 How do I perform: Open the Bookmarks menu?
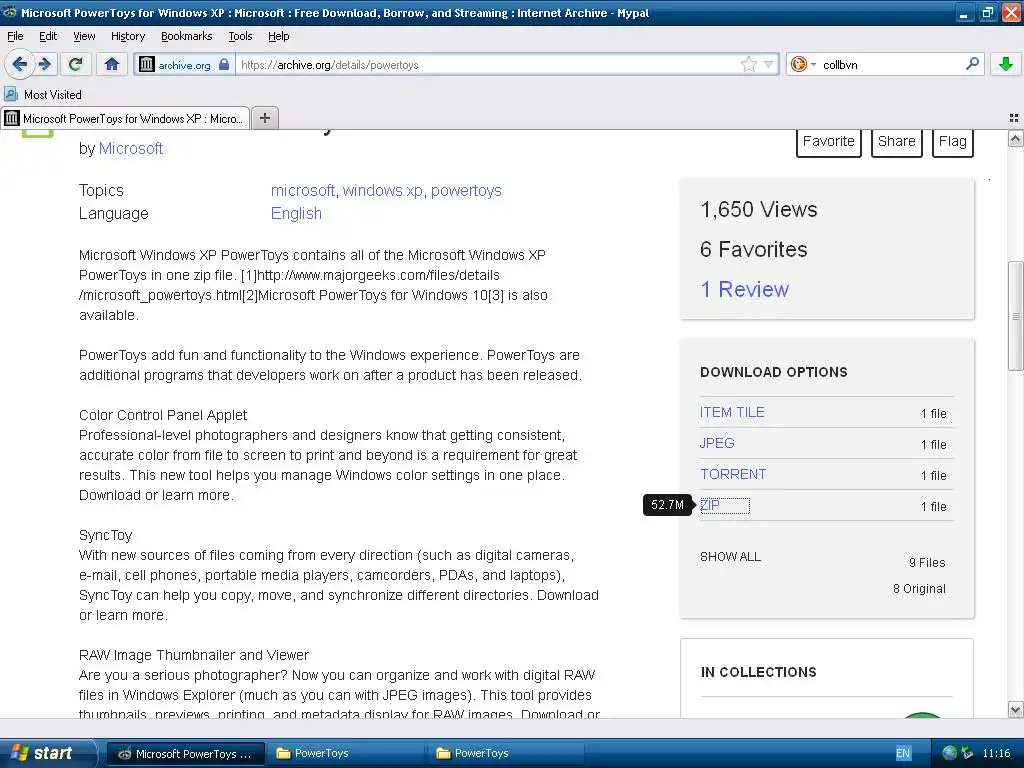[x=186, y=36]
